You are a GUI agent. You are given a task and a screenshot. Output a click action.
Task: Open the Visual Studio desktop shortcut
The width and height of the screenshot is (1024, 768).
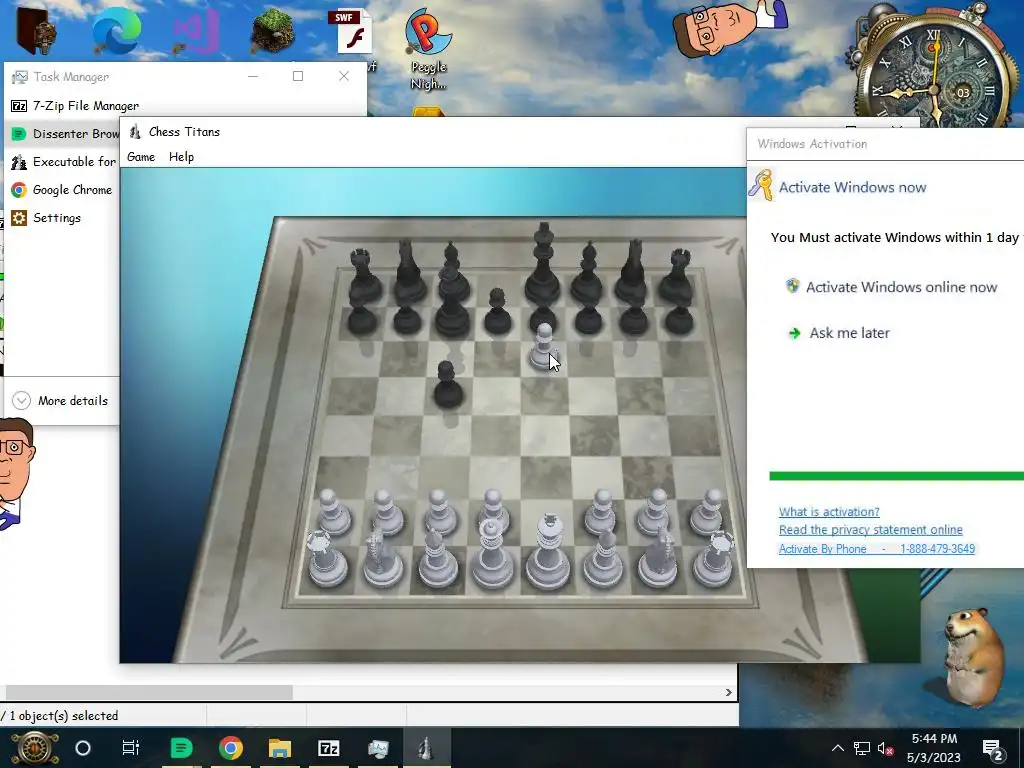tap(195, 31)
